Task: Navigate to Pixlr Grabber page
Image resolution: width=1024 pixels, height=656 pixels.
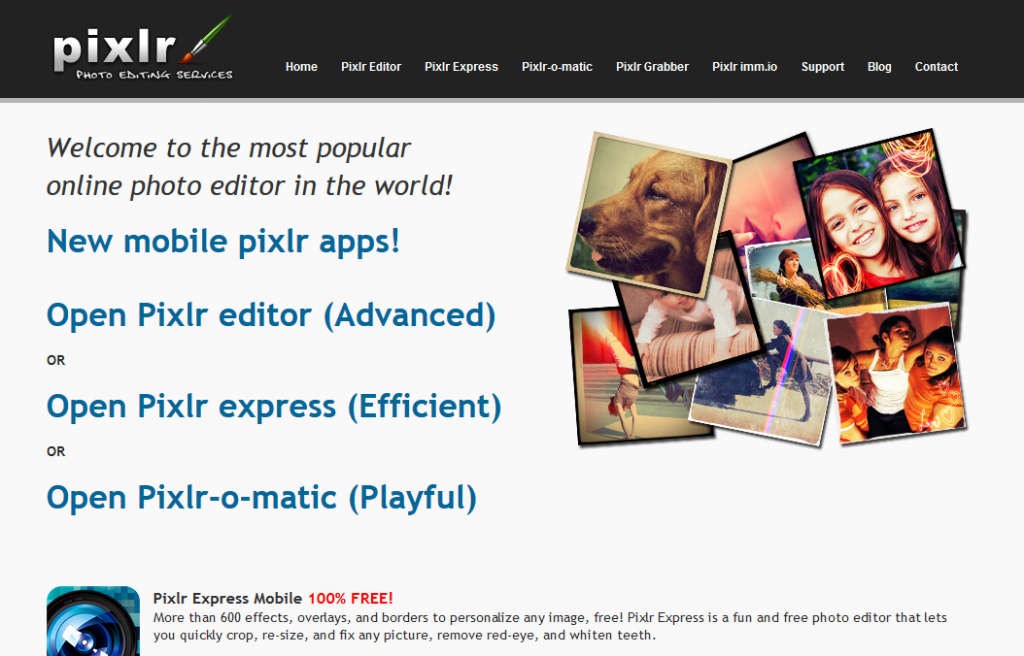Action: click(x=652, y=67)
